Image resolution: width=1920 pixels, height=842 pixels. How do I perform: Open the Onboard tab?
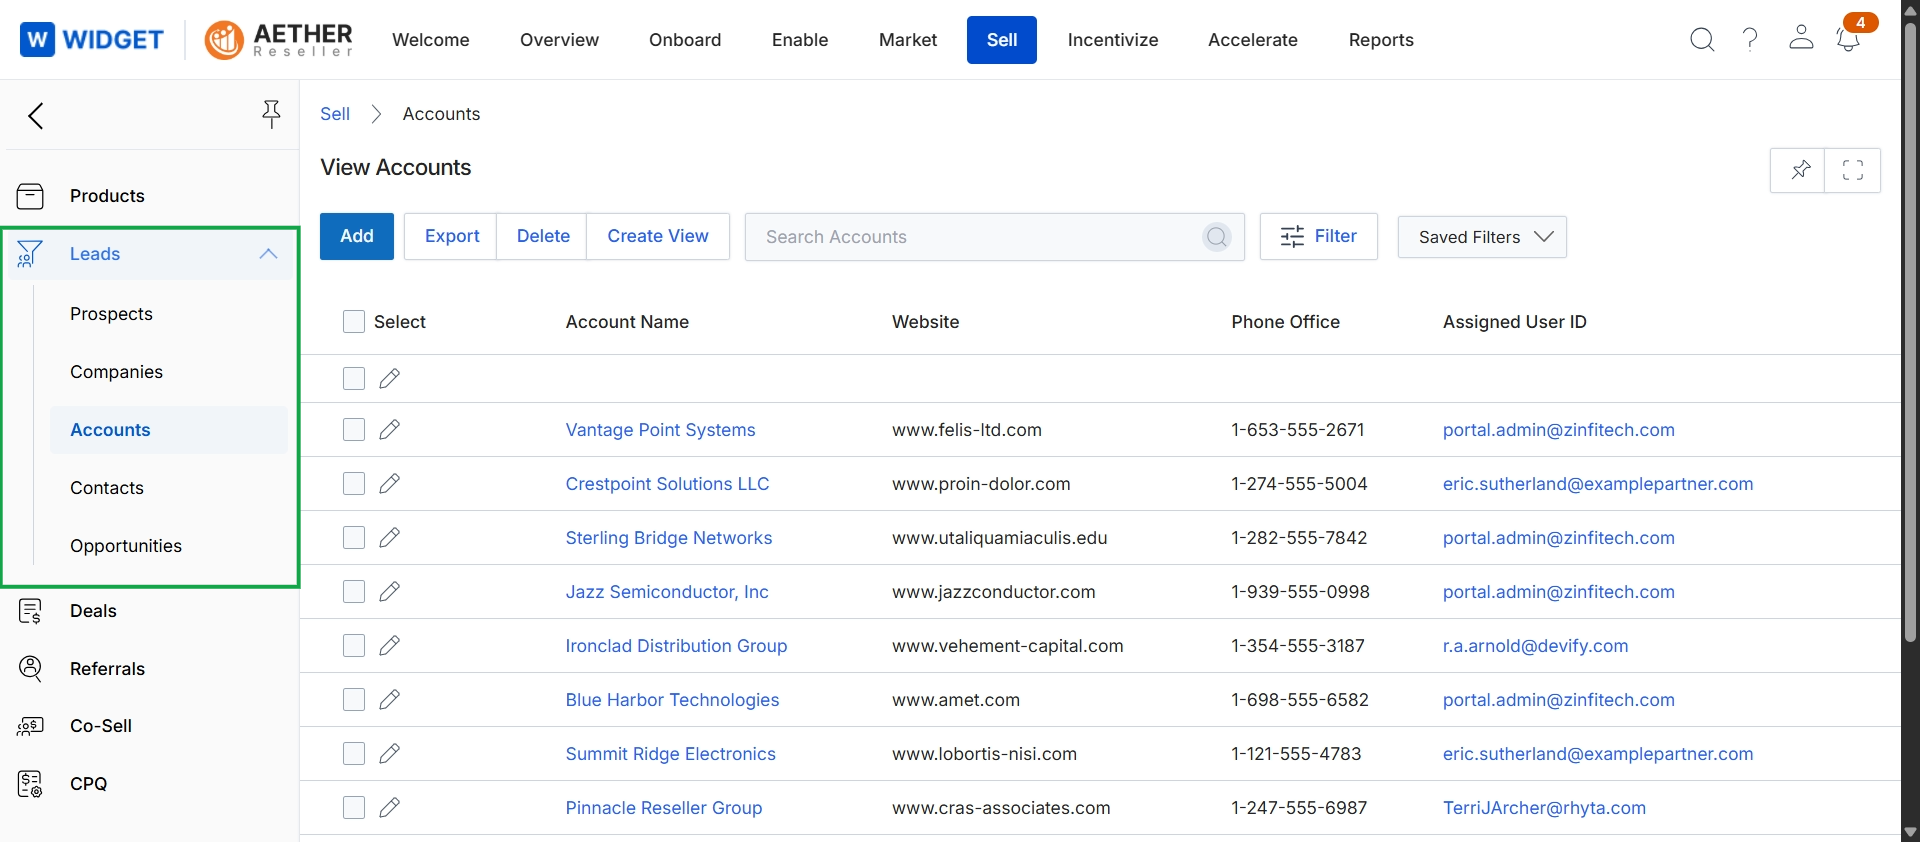click(685, 40)
